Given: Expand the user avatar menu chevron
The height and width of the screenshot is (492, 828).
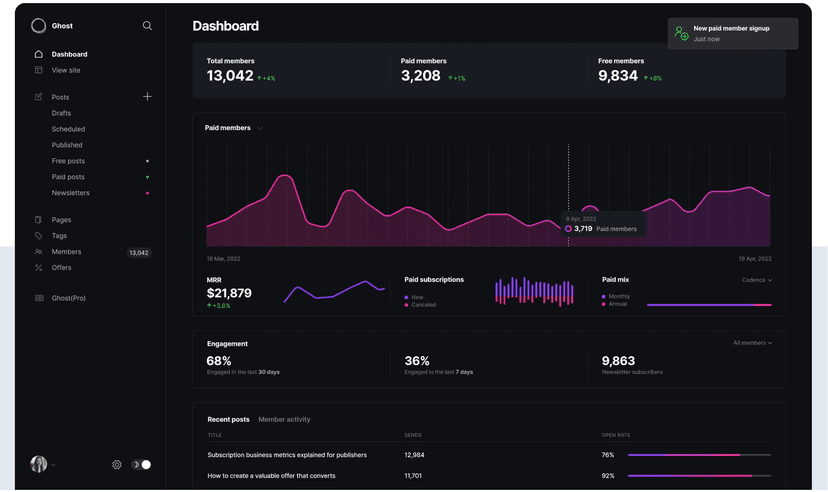Looking at the screenshot, I should [x=53, y=465].
